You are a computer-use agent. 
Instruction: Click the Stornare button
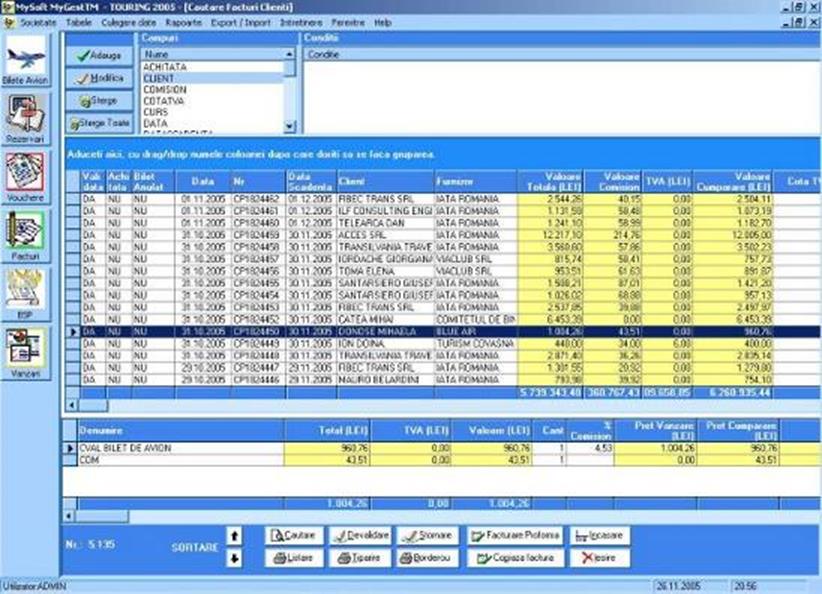coord(428,536)
